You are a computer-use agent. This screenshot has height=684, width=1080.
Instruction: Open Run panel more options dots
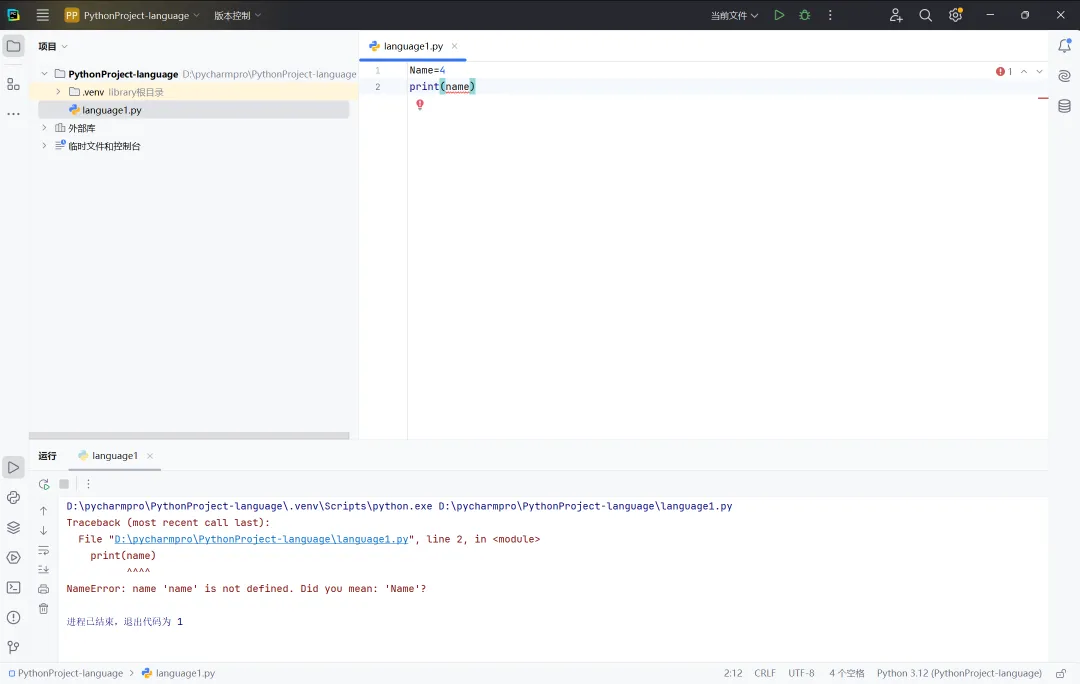click(88, 484)
